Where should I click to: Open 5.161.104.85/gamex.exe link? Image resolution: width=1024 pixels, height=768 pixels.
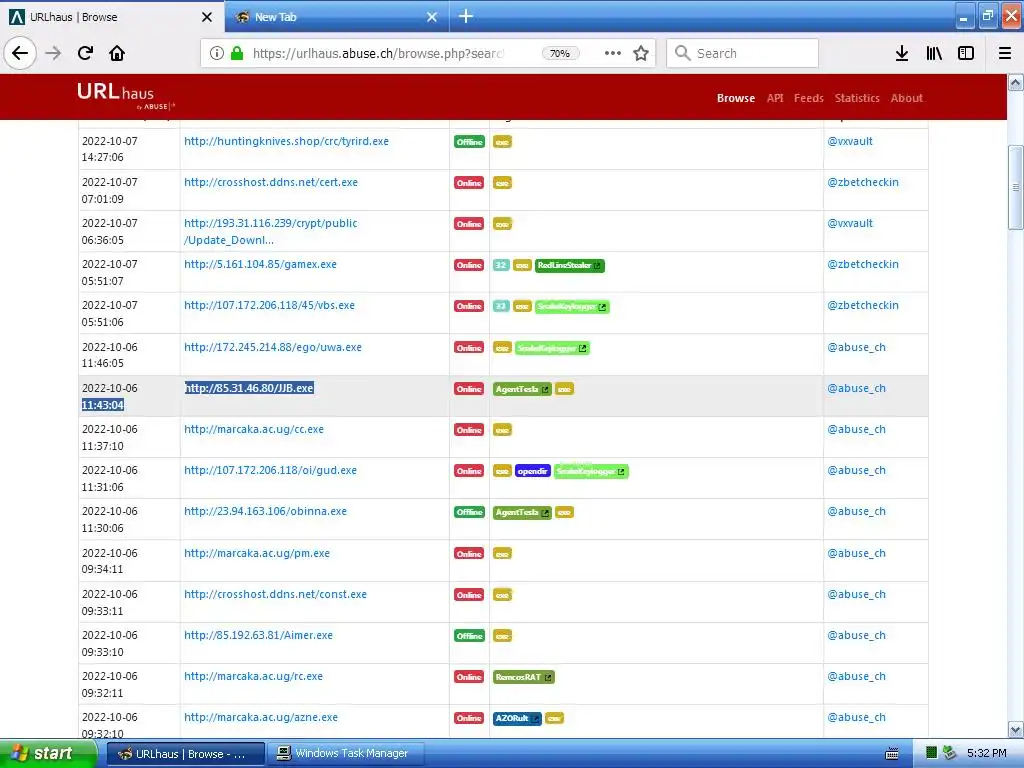click(261, 264)
